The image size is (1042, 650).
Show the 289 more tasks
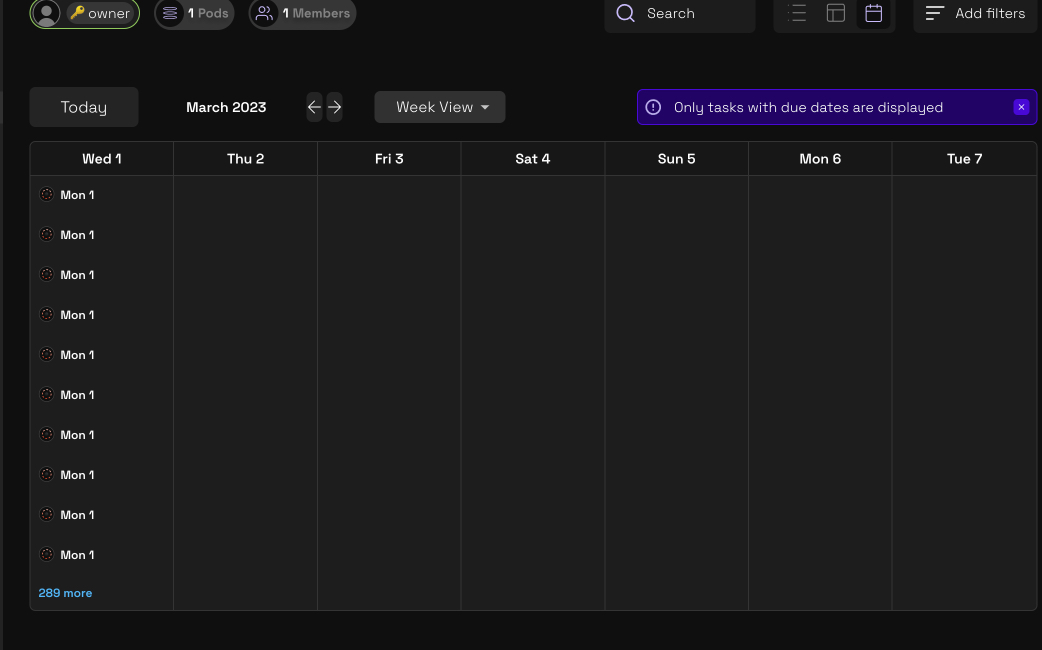click(65, 593)
